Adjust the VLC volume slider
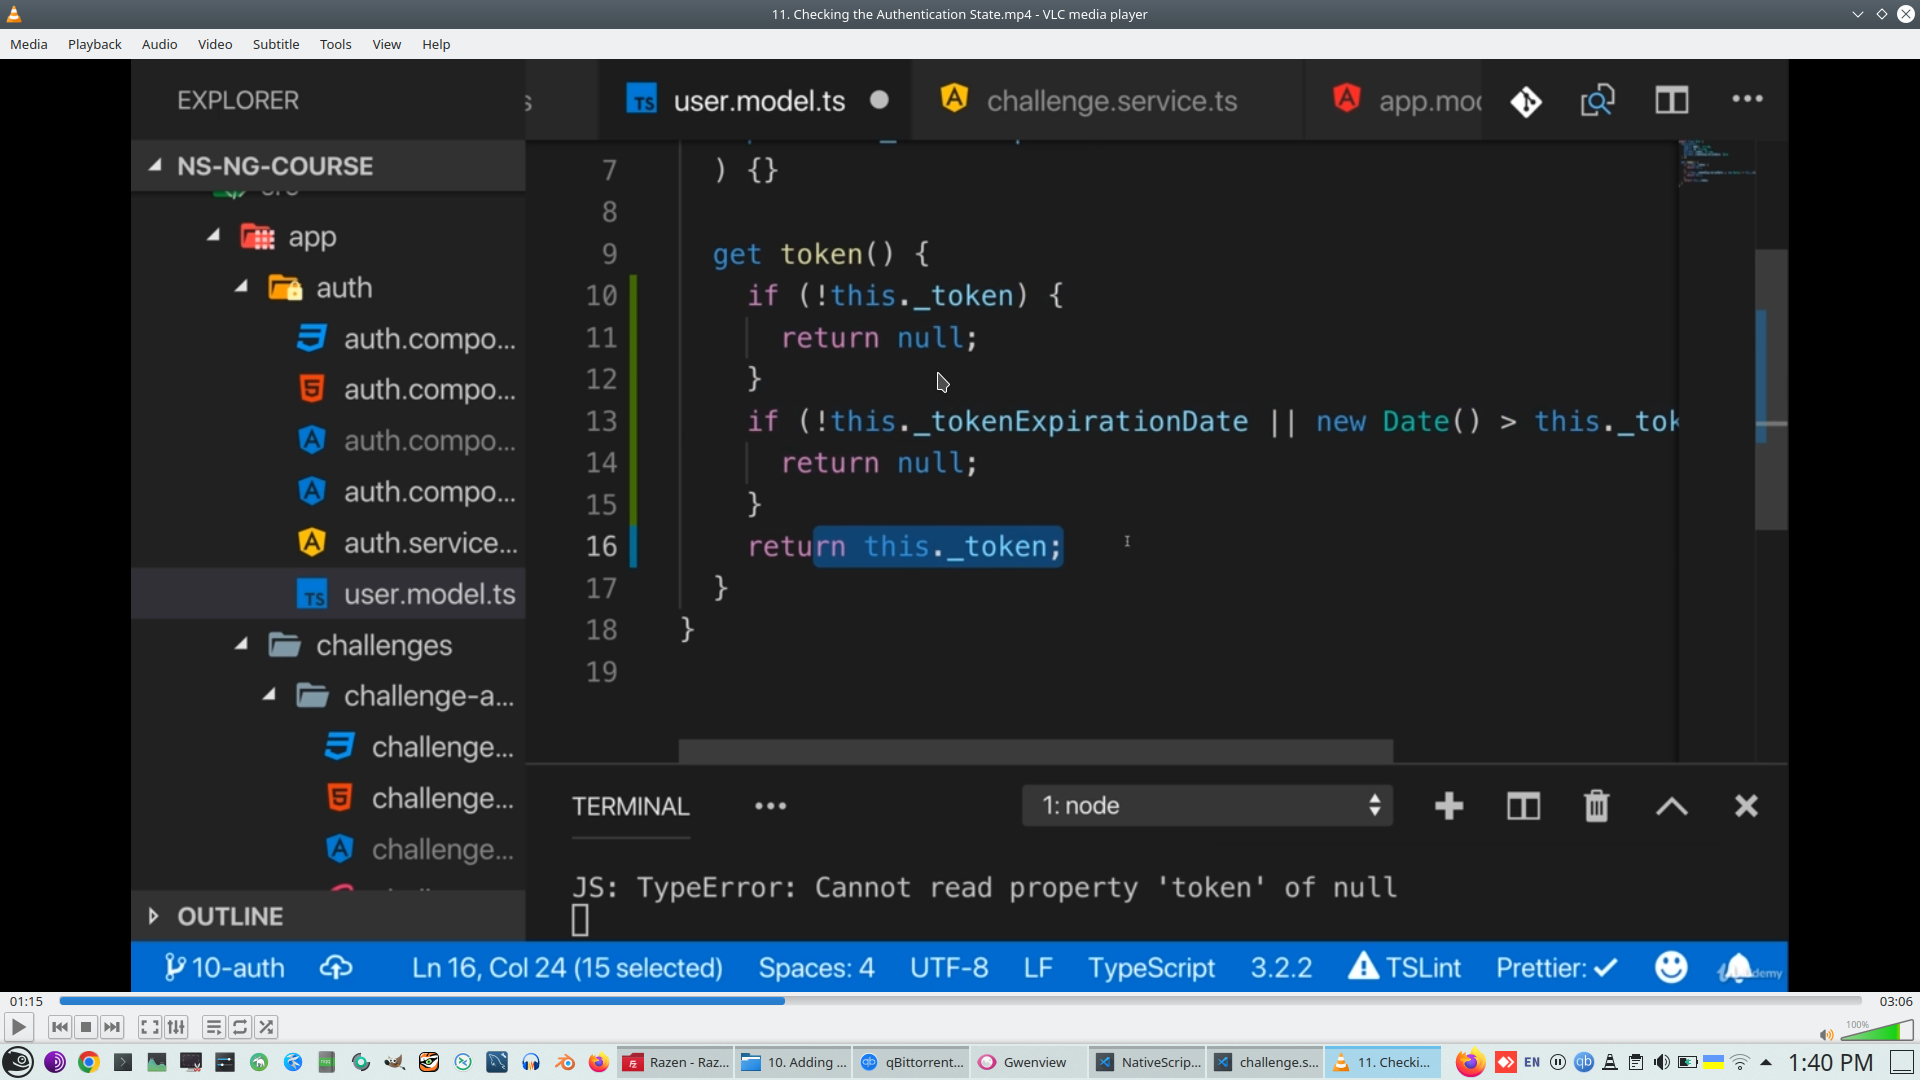 pos(1878,1031)
